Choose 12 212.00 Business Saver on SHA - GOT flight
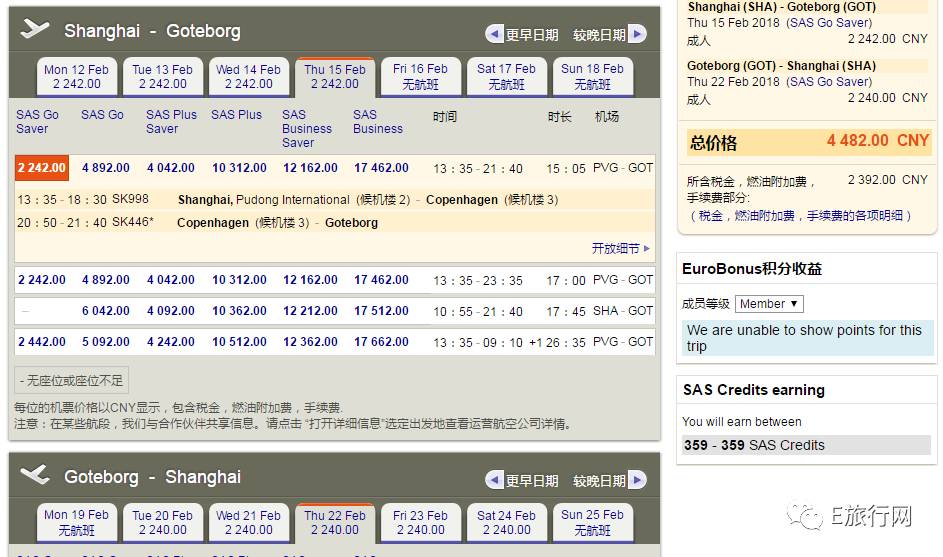Screen dimensions: 943x557 [x=310, y=311]
